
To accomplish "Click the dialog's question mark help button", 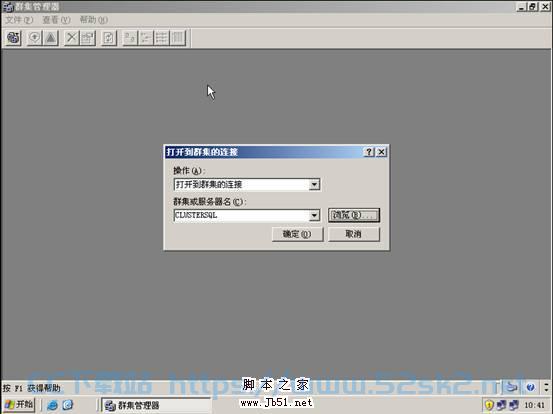I will coord(369,152).
